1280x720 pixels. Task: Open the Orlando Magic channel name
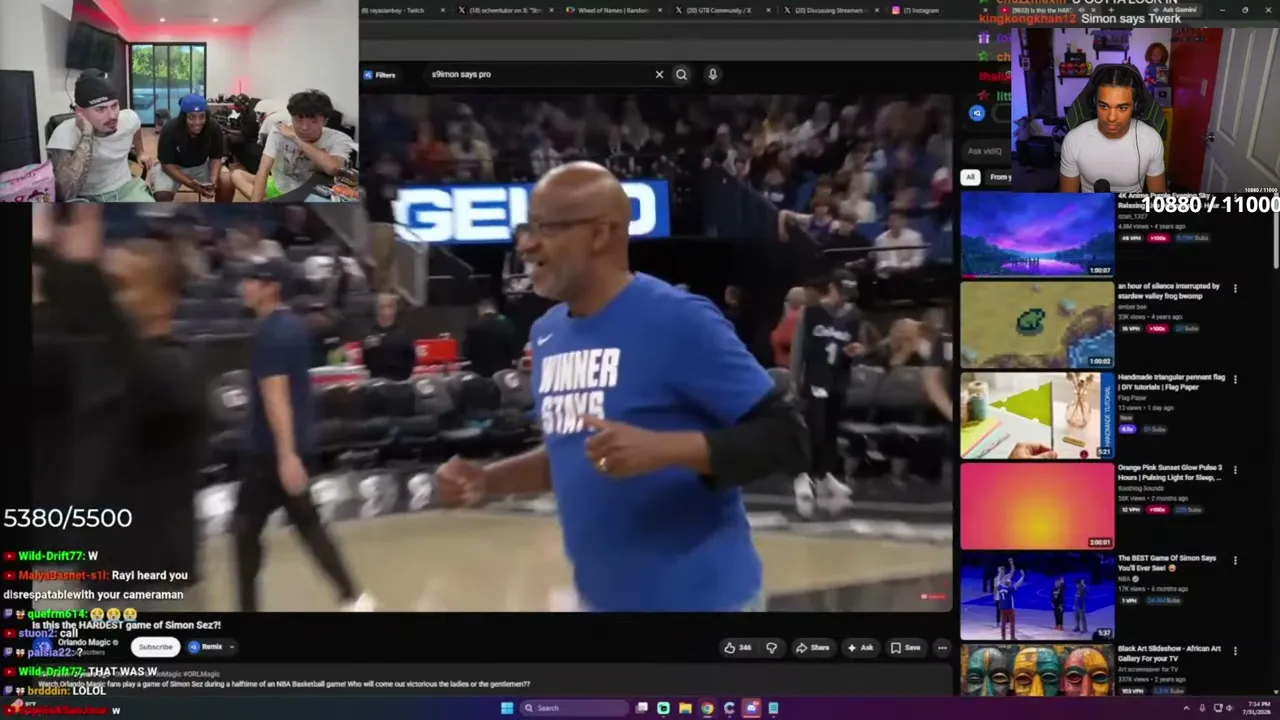point(84,642)
